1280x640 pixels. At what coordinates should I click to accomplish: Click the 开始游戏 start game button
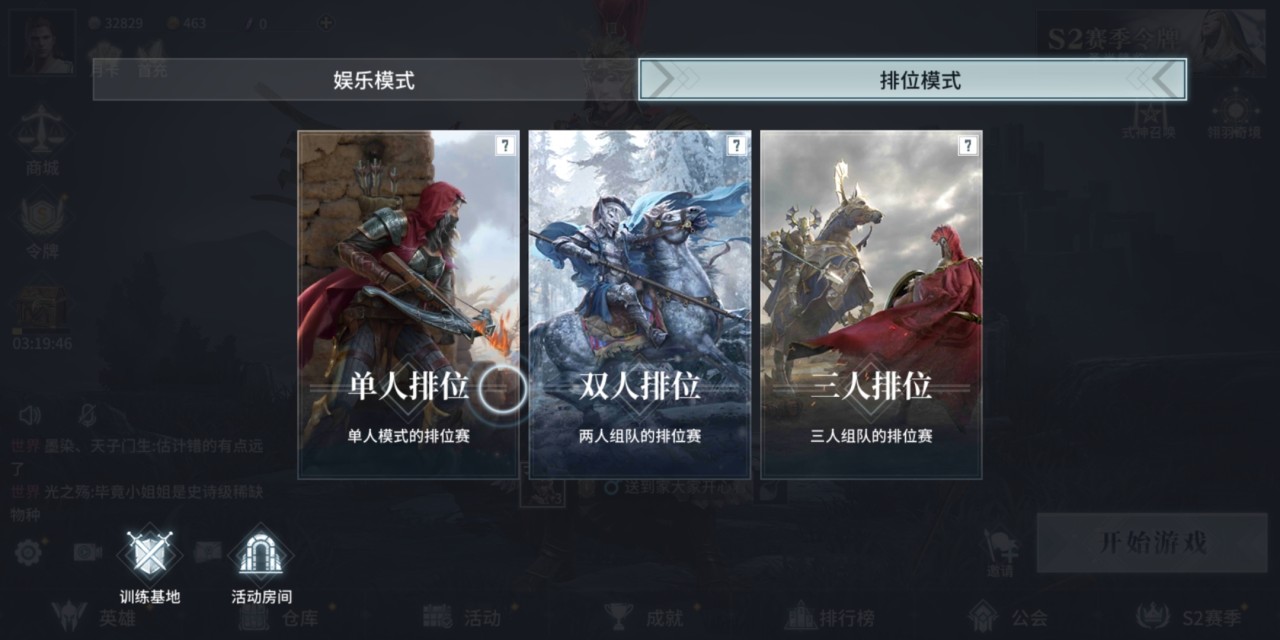1152,543
